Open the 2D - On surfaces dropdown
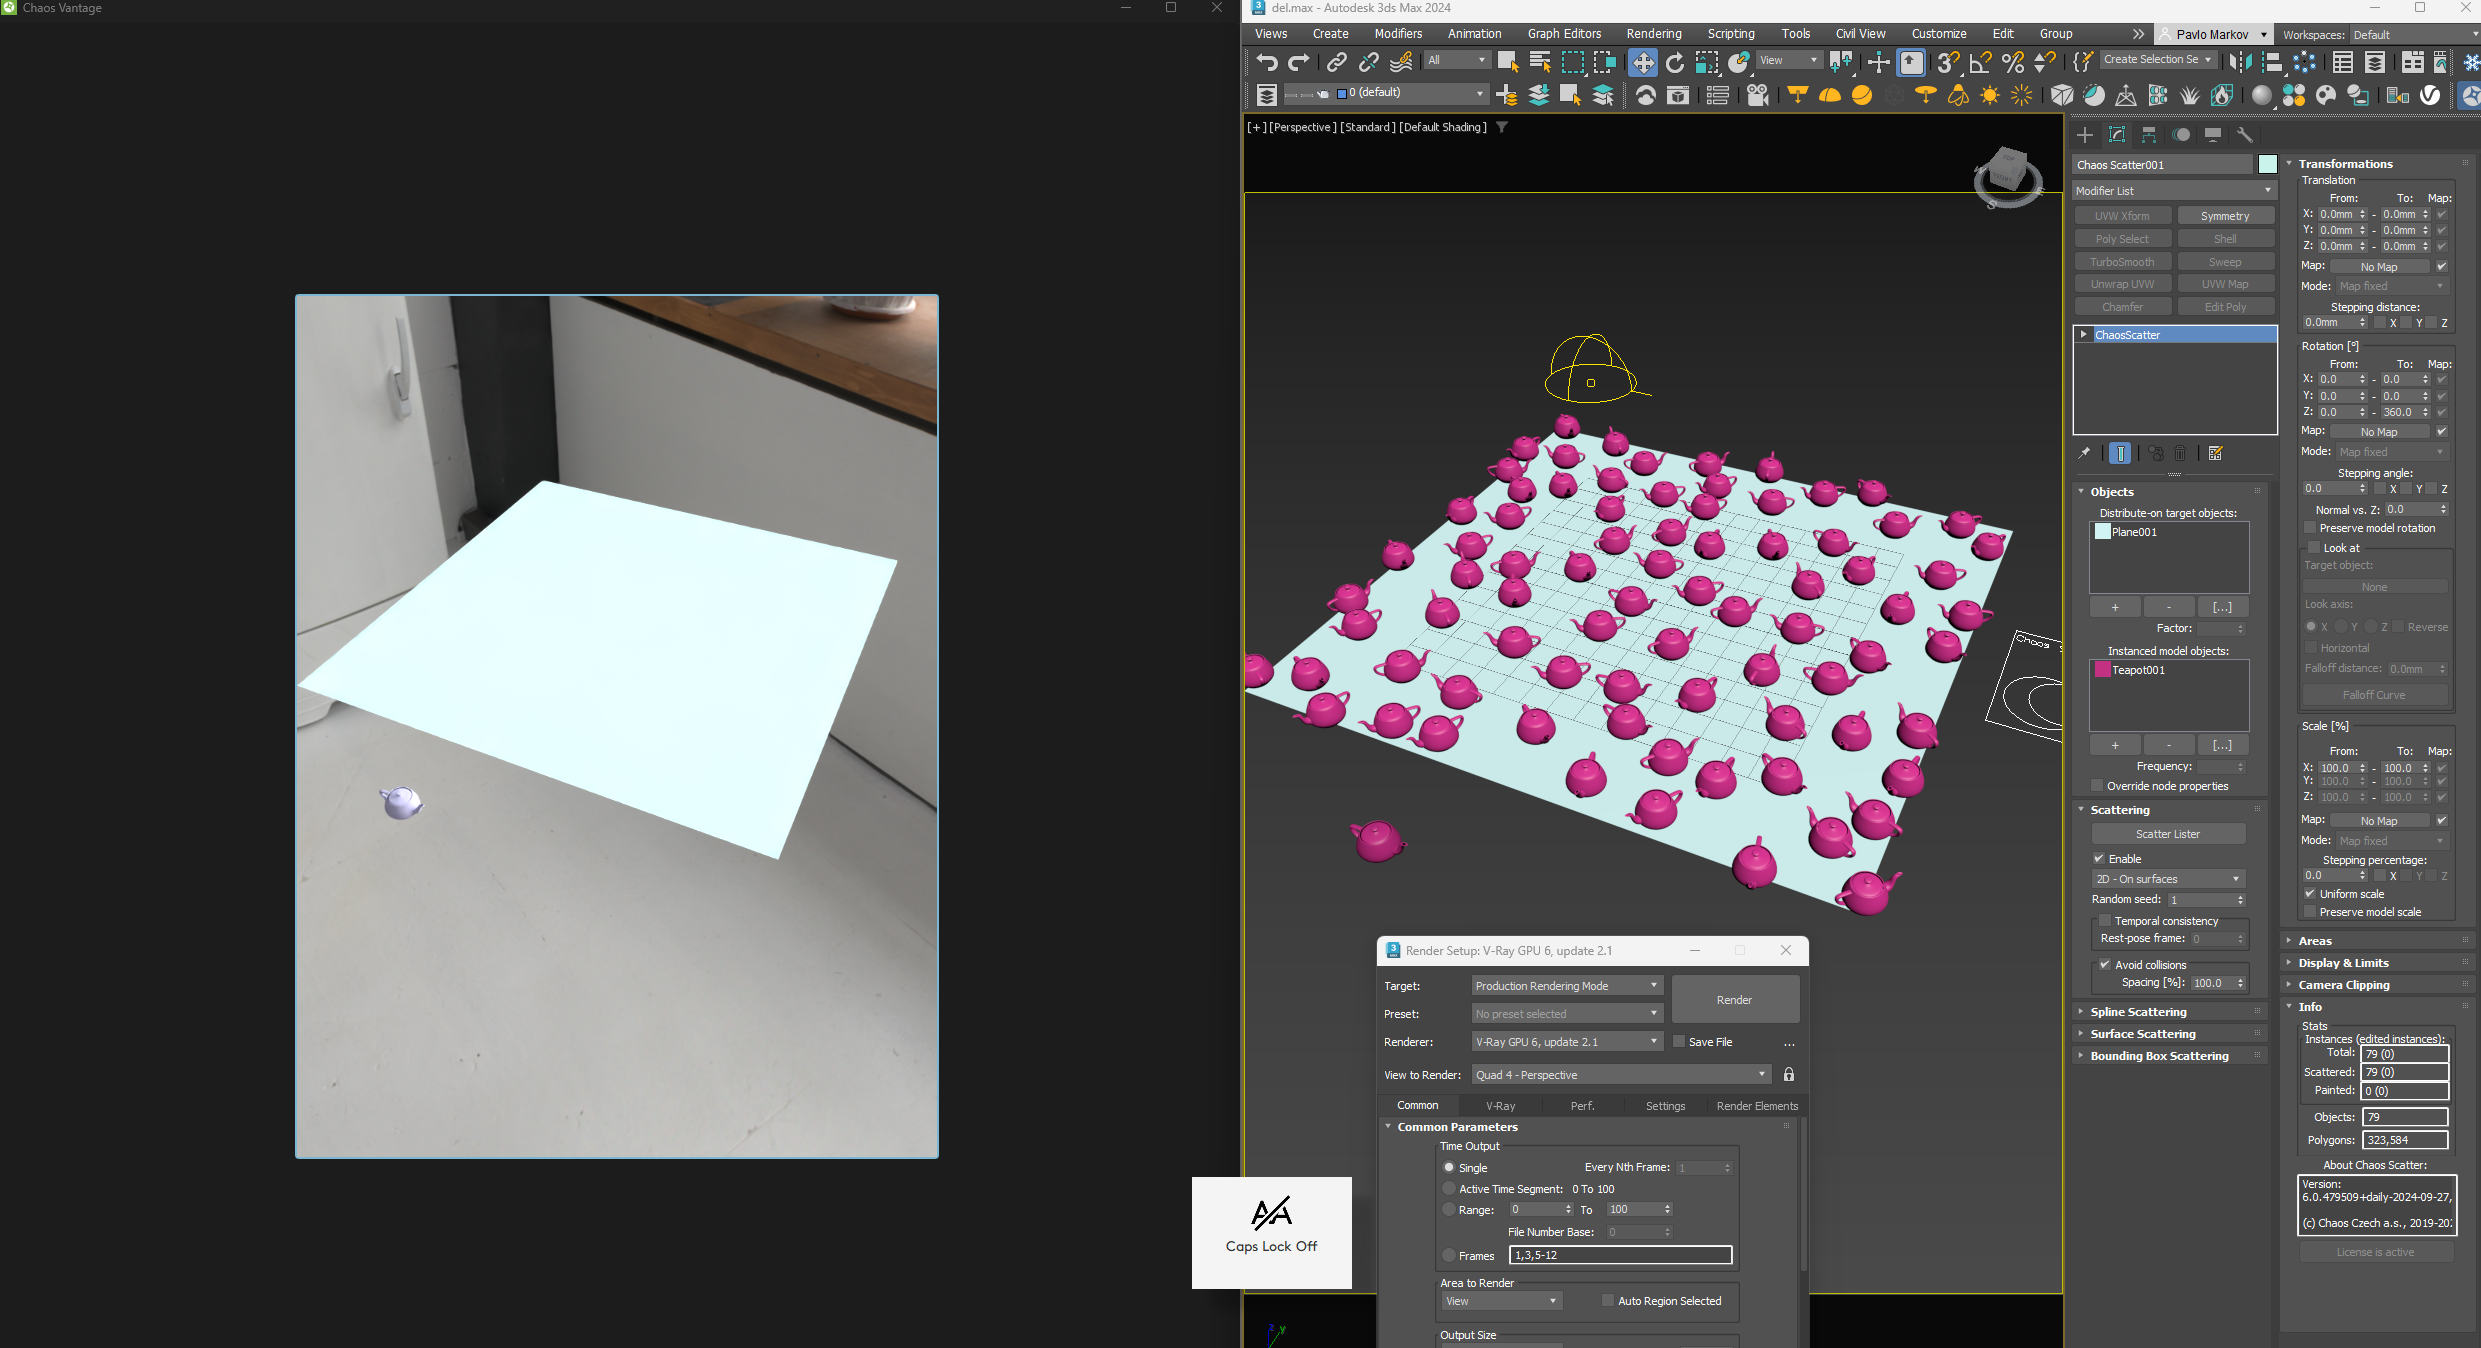The width and height of the screenshot is (2481, 1348). point(2168,879)
